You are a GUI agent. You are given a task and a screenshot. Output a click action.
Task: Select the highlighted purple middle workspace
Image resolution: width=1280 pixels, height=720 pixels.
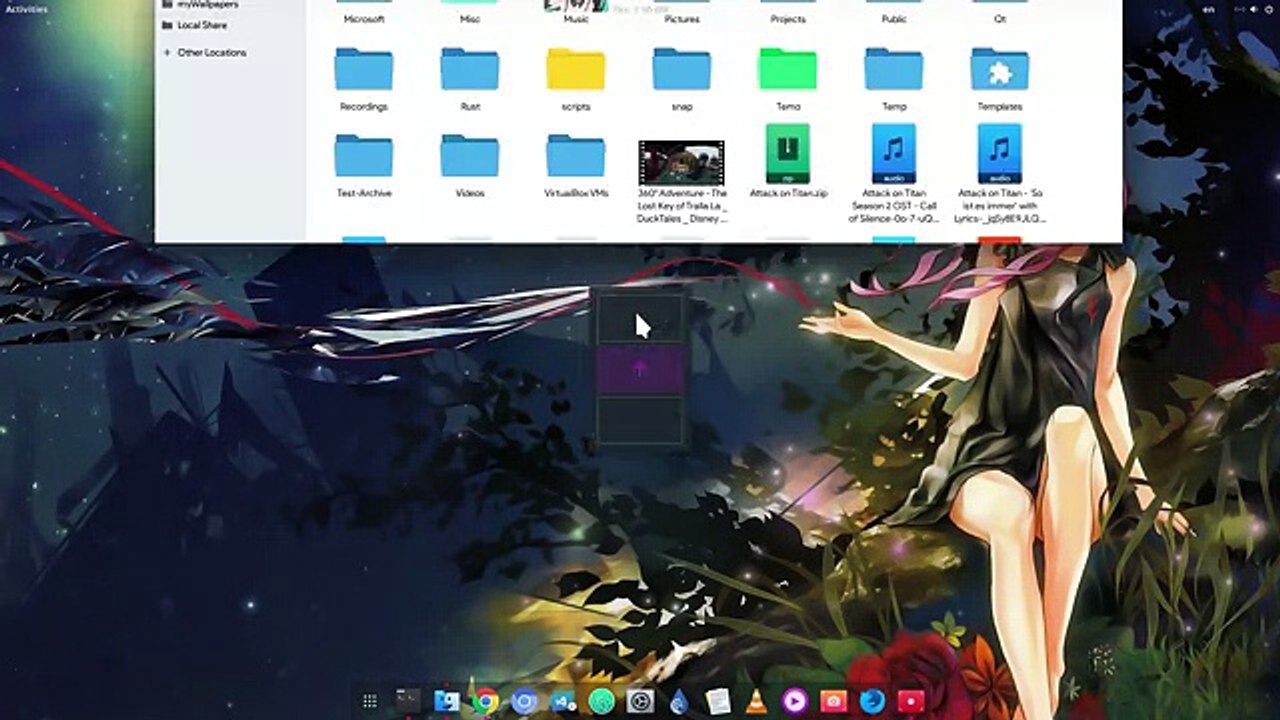pos(641,369)
